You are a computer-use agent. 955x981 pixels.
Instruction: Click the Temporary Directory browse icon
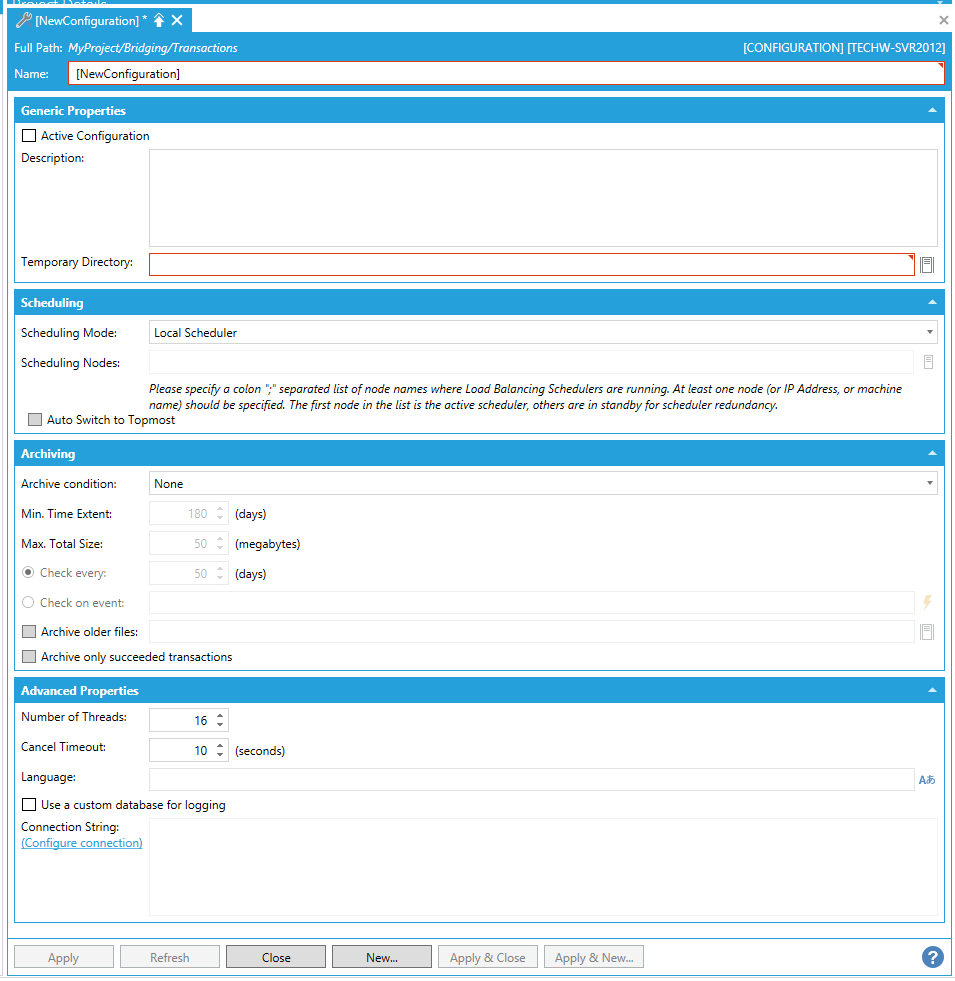[927, 265]
